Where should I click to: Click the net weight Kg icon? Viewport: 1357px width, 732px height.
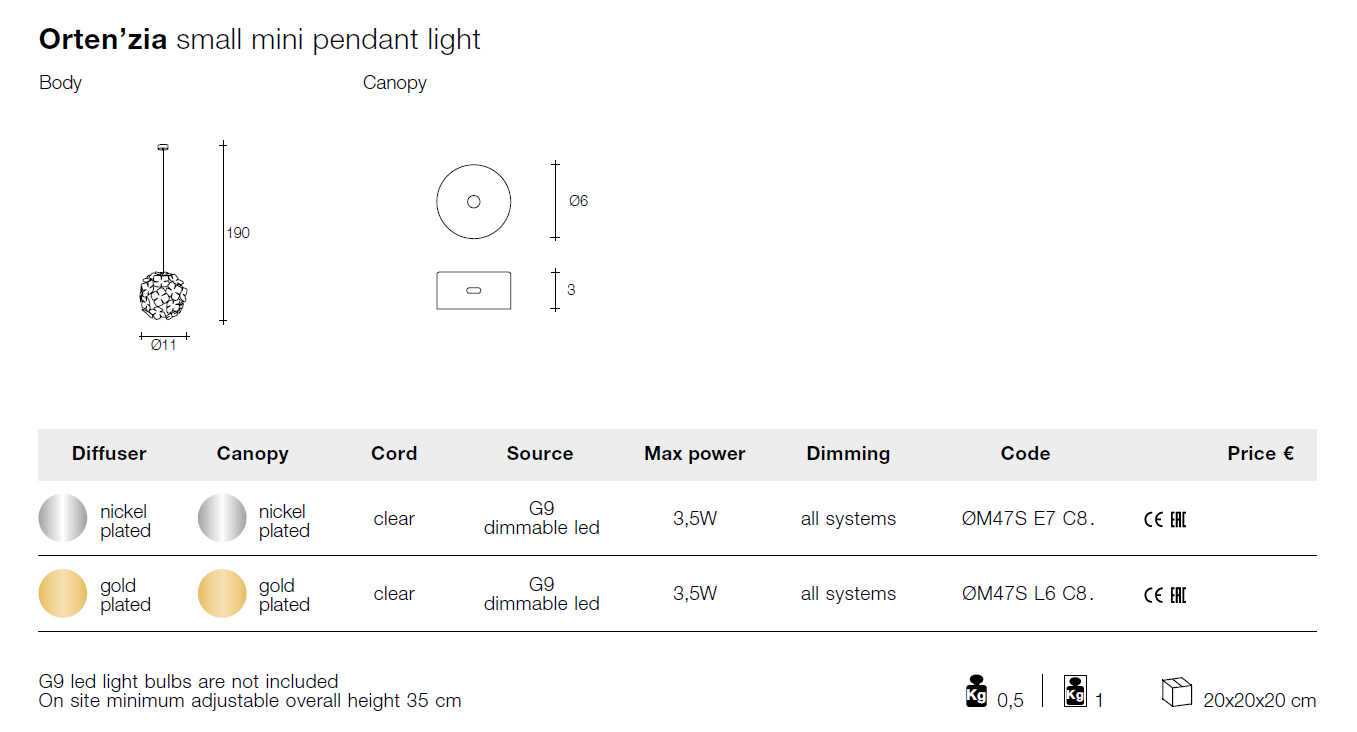(976, 691)
